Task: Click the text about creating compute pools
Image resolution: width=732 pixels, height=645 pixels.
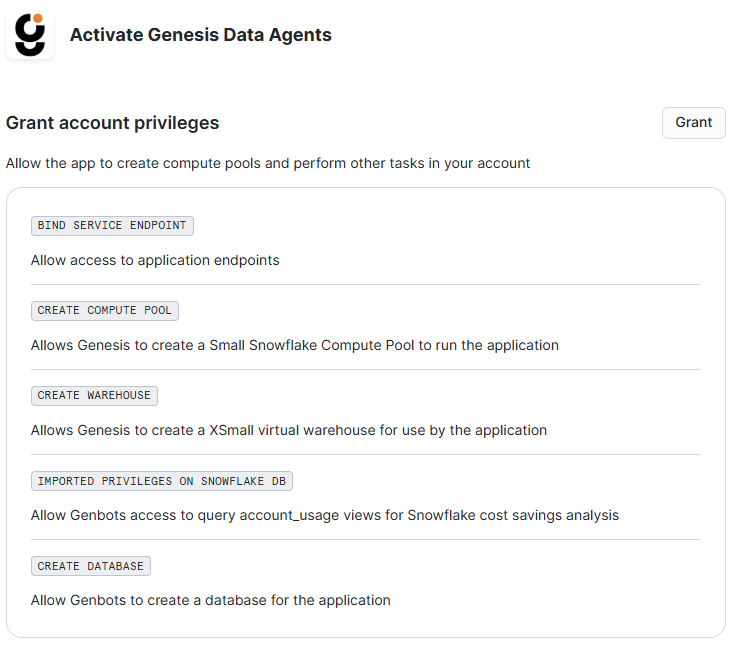Action: [268, 163]
